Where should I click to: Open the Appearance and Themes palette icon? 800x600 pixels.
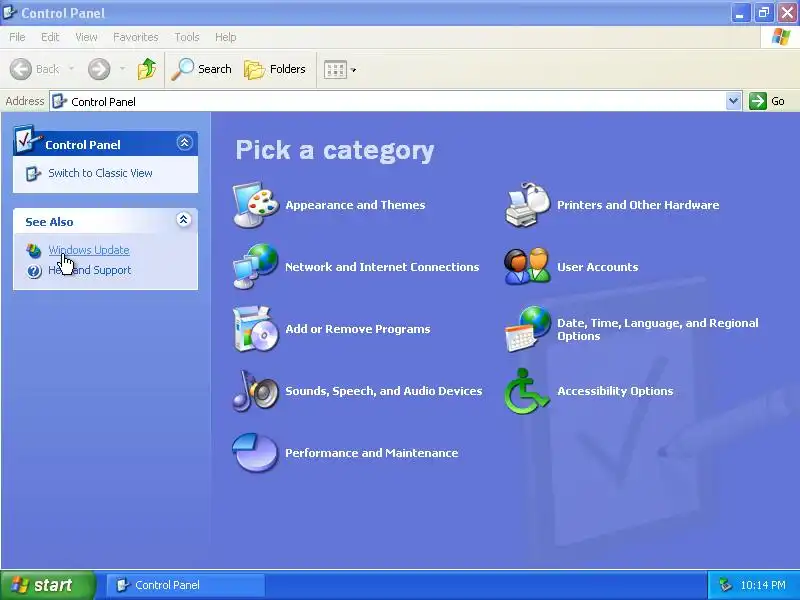click(256, 205)
